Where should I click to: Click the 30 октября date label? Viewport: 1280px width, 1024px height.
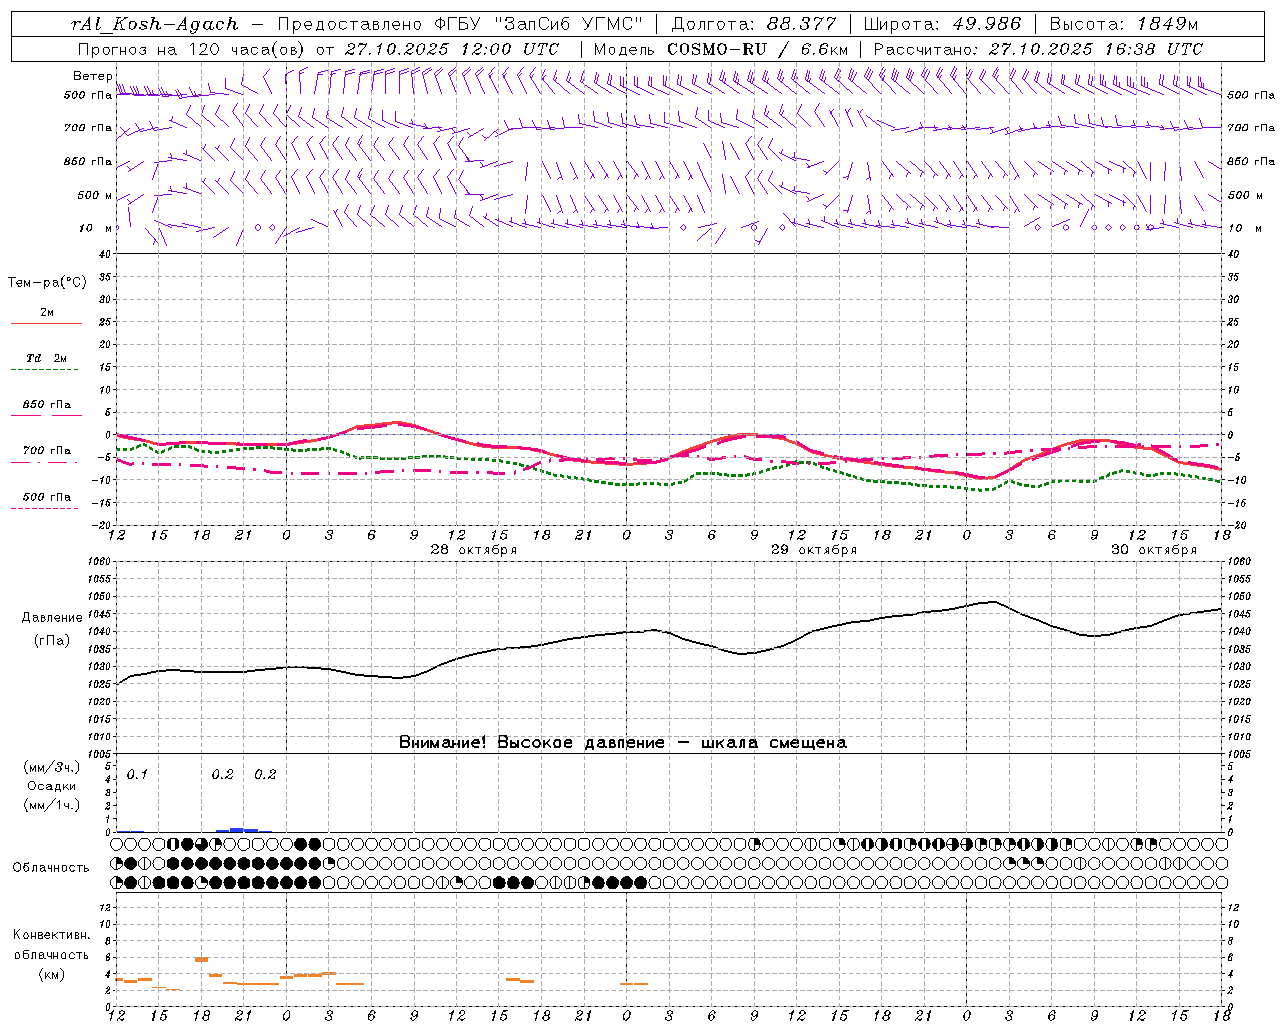(x=1154, y=550)
